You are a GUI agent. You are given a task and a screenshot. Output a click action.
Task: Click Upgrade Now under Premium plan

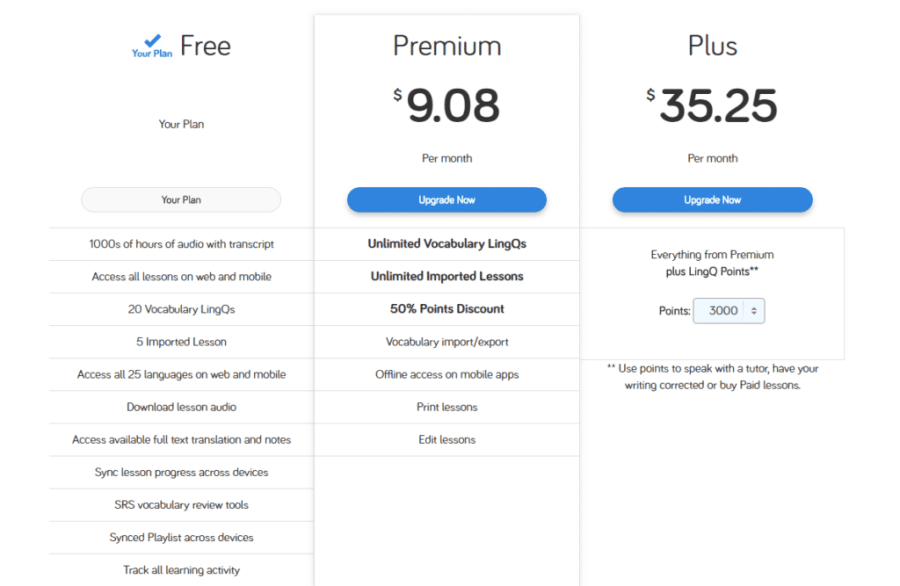[446, 200]
